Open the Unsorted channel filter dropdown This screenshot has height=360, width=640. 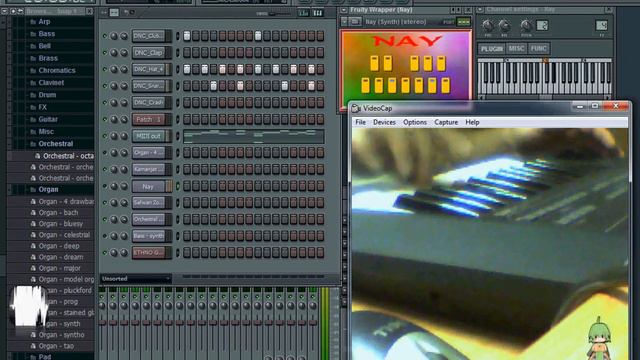tap(136, 279)
